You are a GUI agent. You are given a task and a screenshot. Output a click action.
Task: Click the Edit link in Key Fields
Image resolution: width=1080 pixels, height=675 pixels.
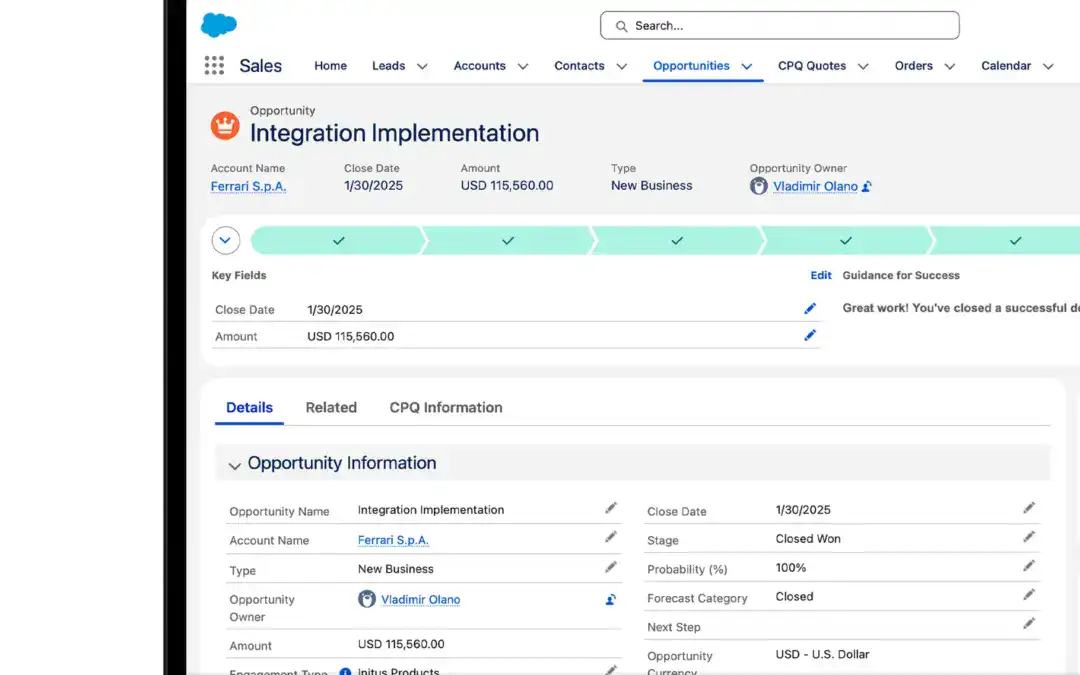(821, 276)
